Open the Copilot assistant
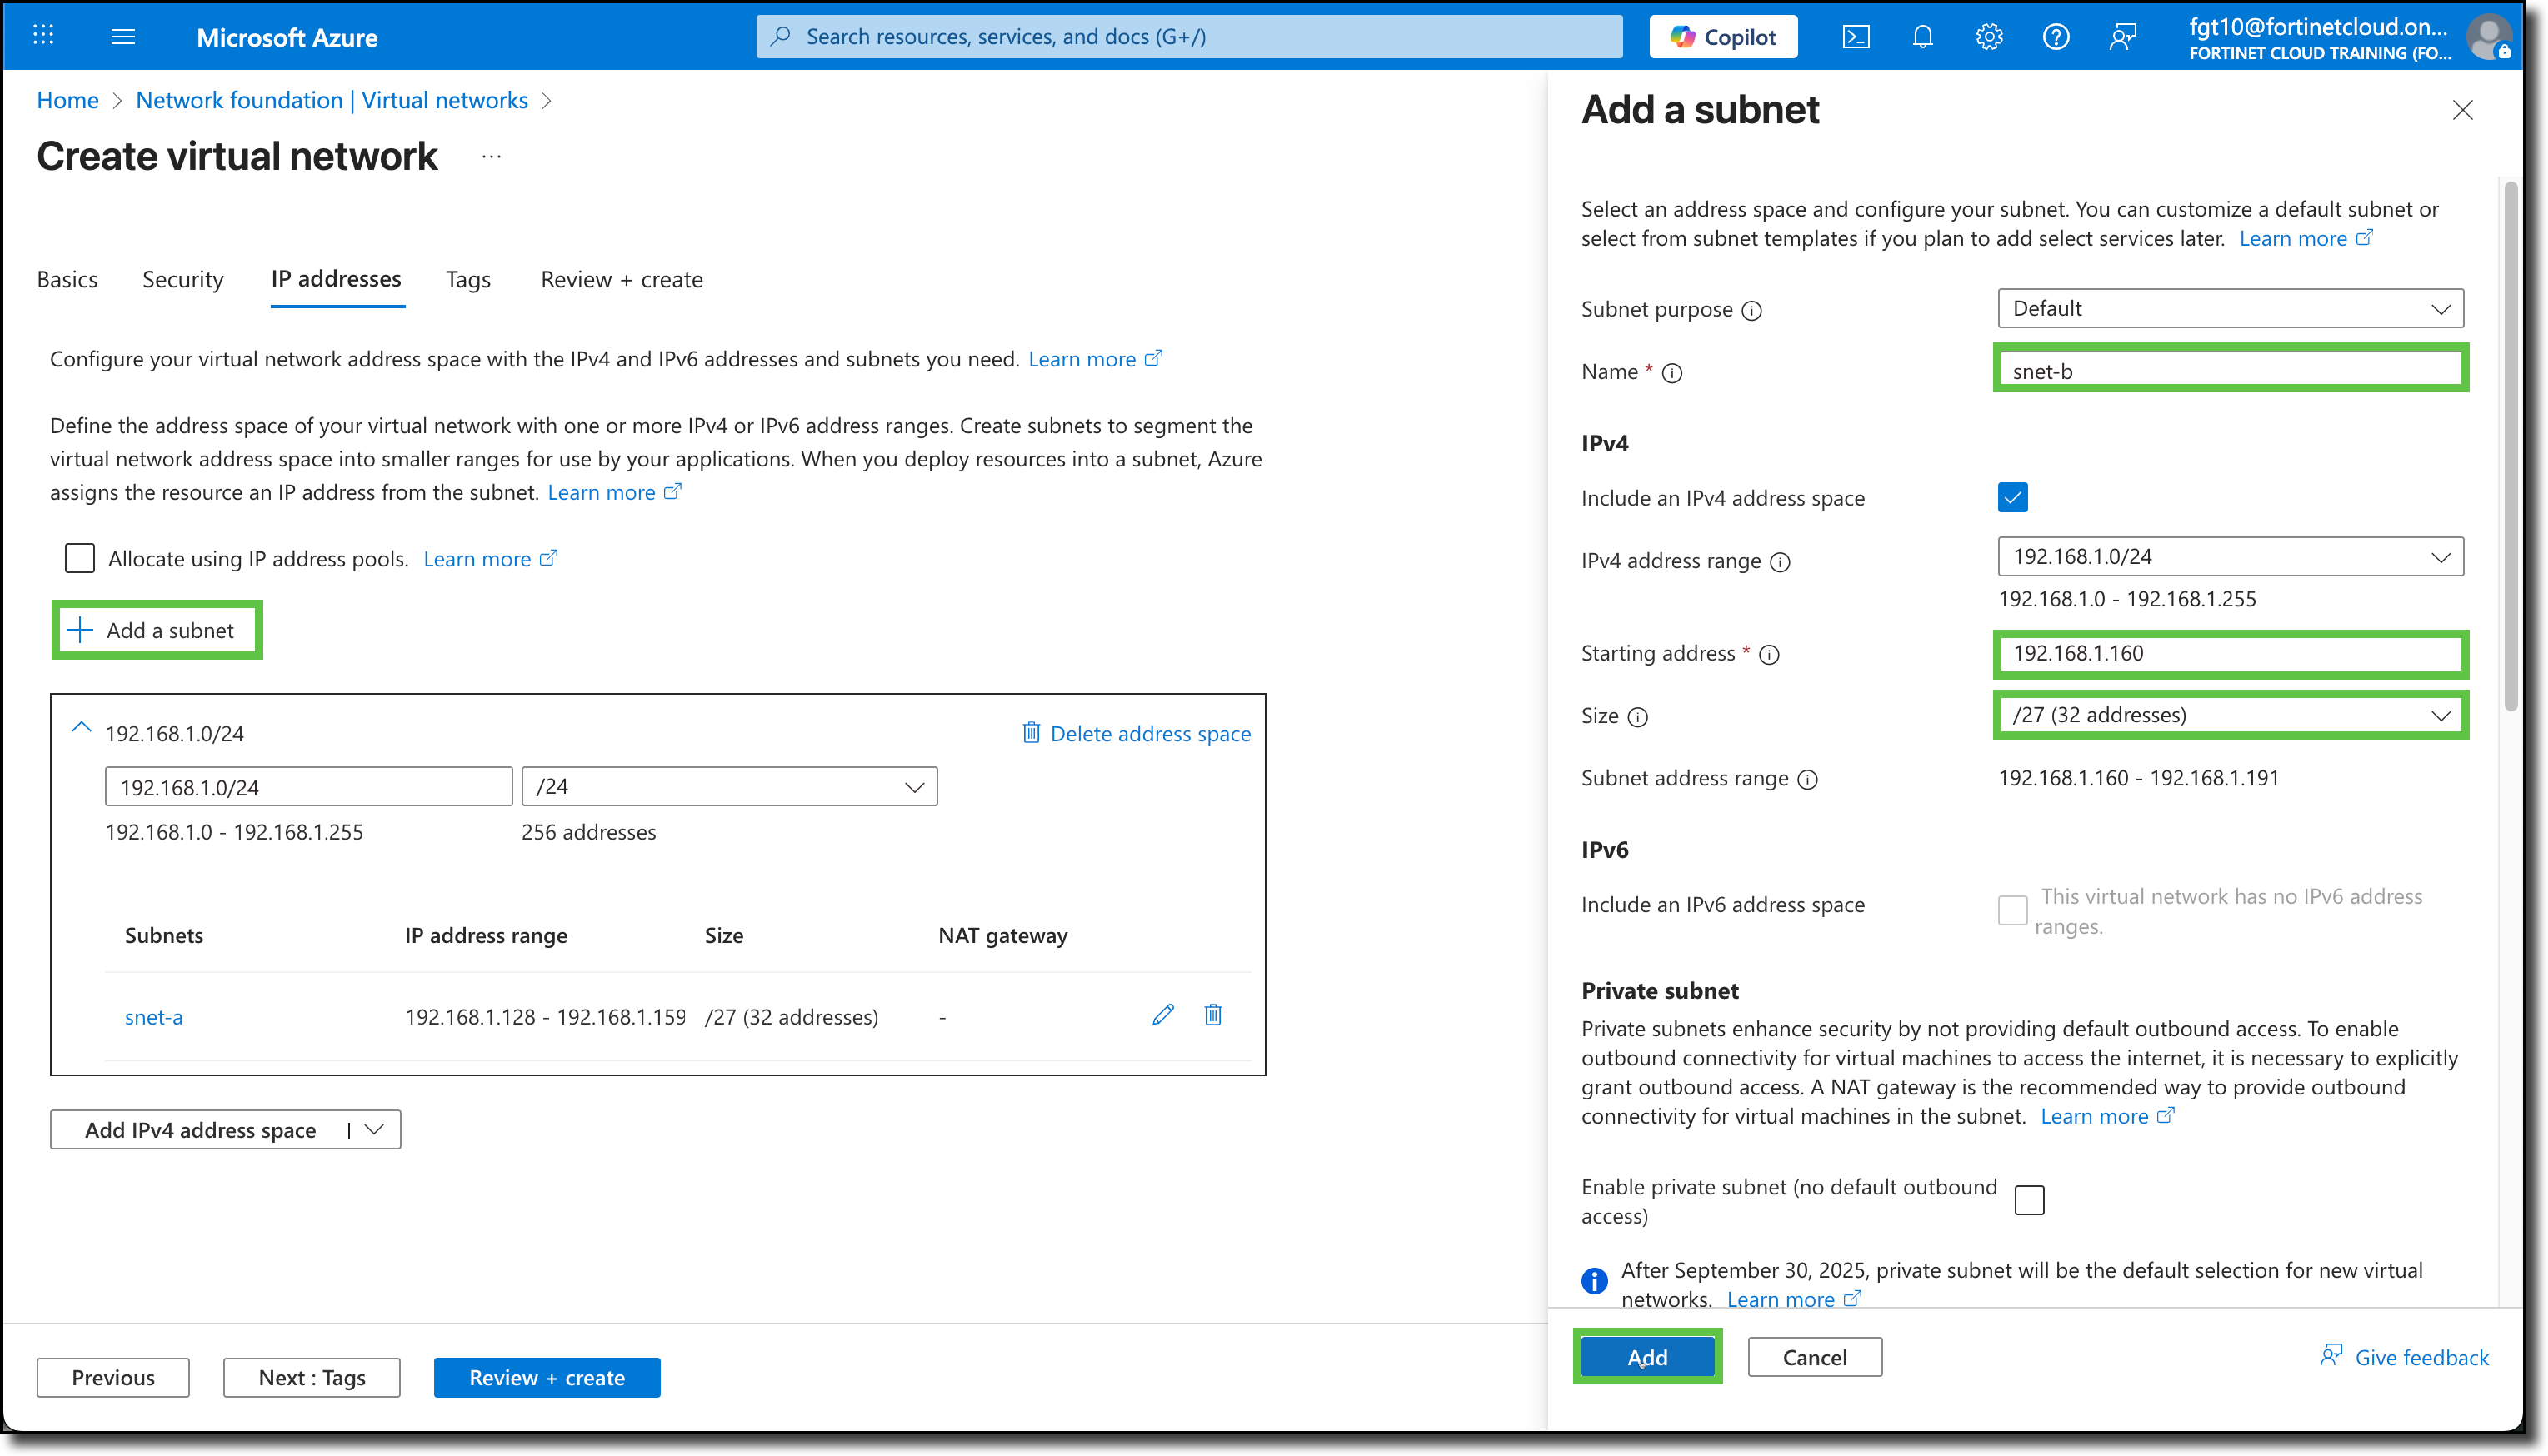This screenshot has width=2548, height=1456. tap(1722, 36)
